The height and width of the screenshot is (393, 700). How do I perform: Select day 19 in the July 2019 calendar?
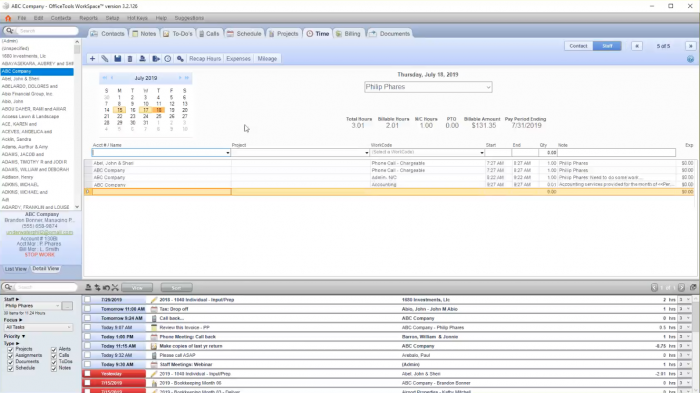[x=171, y=110]
